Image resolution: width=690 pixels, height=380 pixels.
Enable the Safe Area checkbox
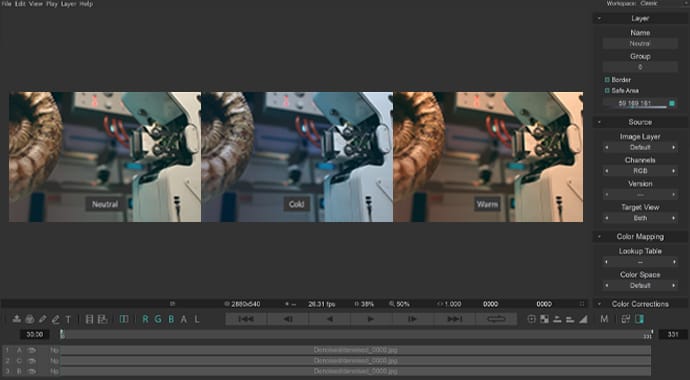(607, 91)
